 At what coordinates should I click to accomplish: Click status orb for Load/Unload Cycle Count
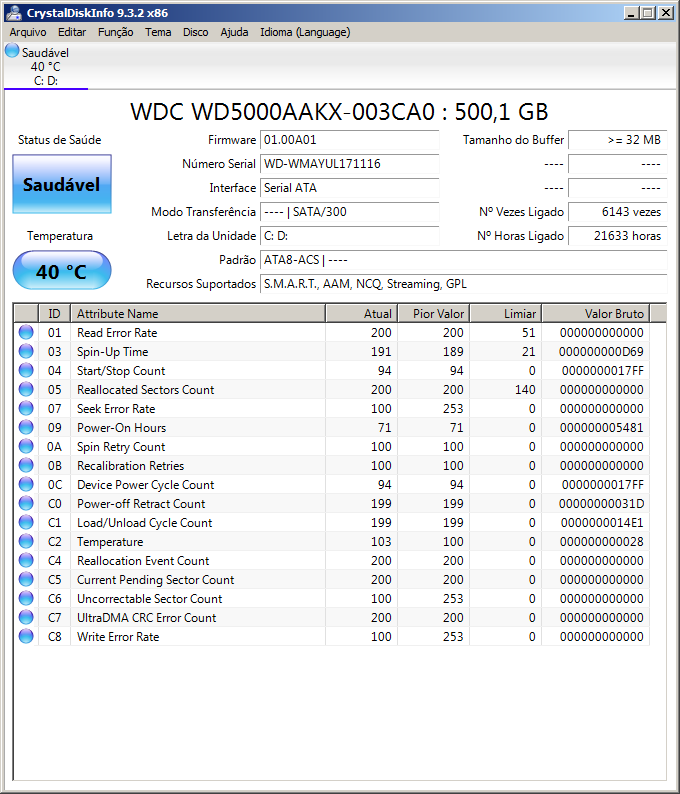(x=26, y=522)
